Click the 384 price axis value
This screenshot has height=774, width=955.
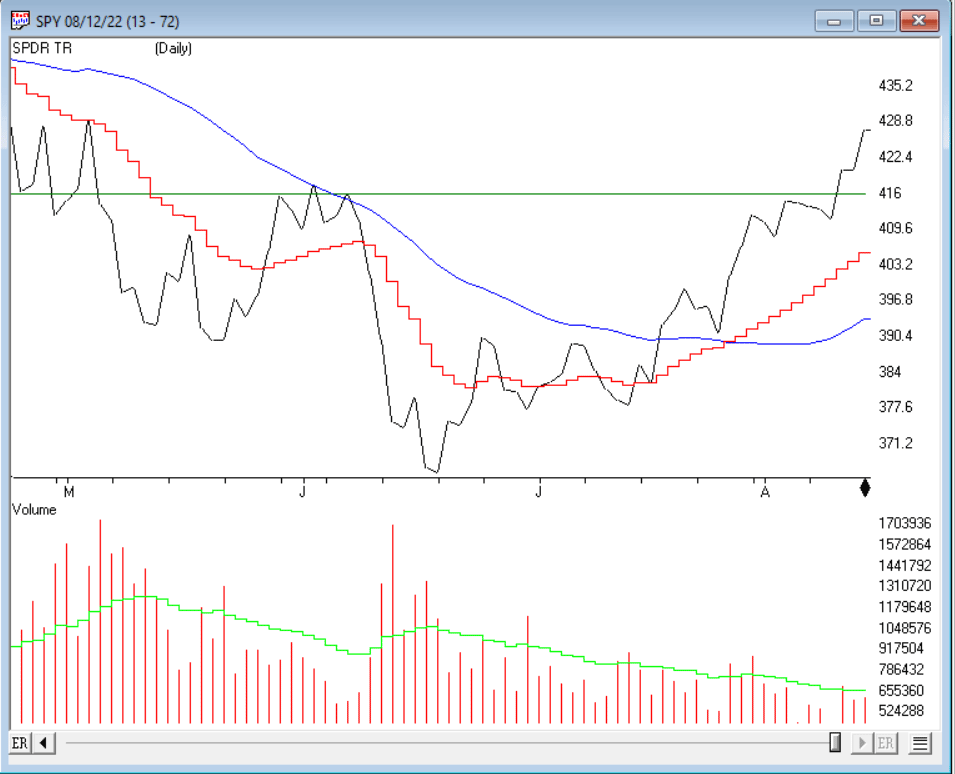[x=889, y=371]
